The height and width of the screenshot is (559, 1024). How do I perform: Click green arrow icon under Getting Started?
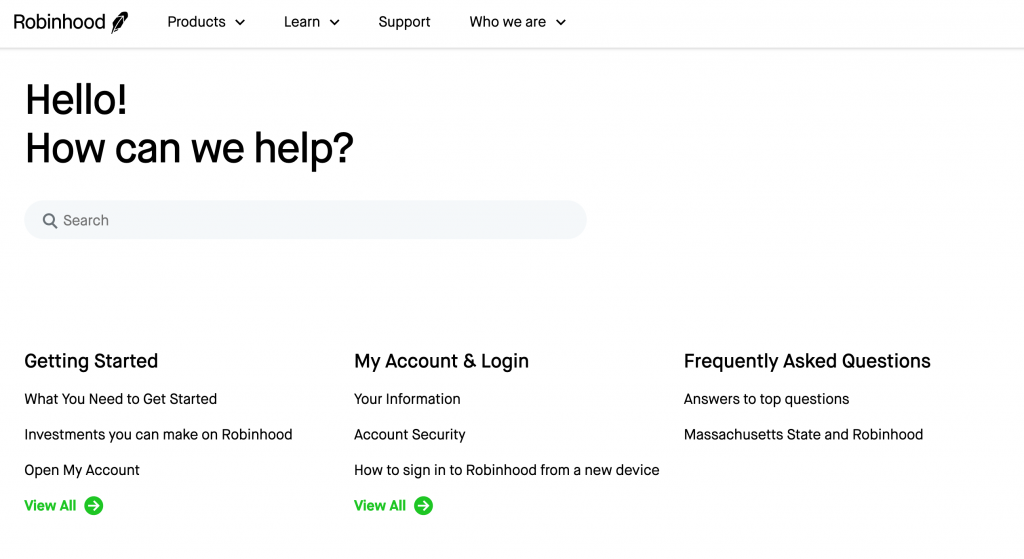[x=94, y=505]
